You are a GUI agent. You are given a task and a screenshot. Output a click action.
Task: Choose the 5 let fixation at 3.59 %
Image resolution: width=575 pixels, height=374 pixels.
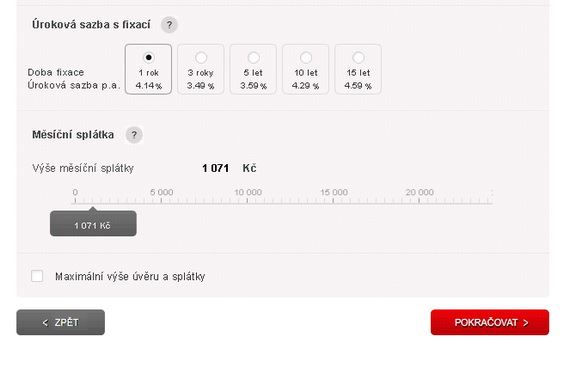click(x=253, y=69)
